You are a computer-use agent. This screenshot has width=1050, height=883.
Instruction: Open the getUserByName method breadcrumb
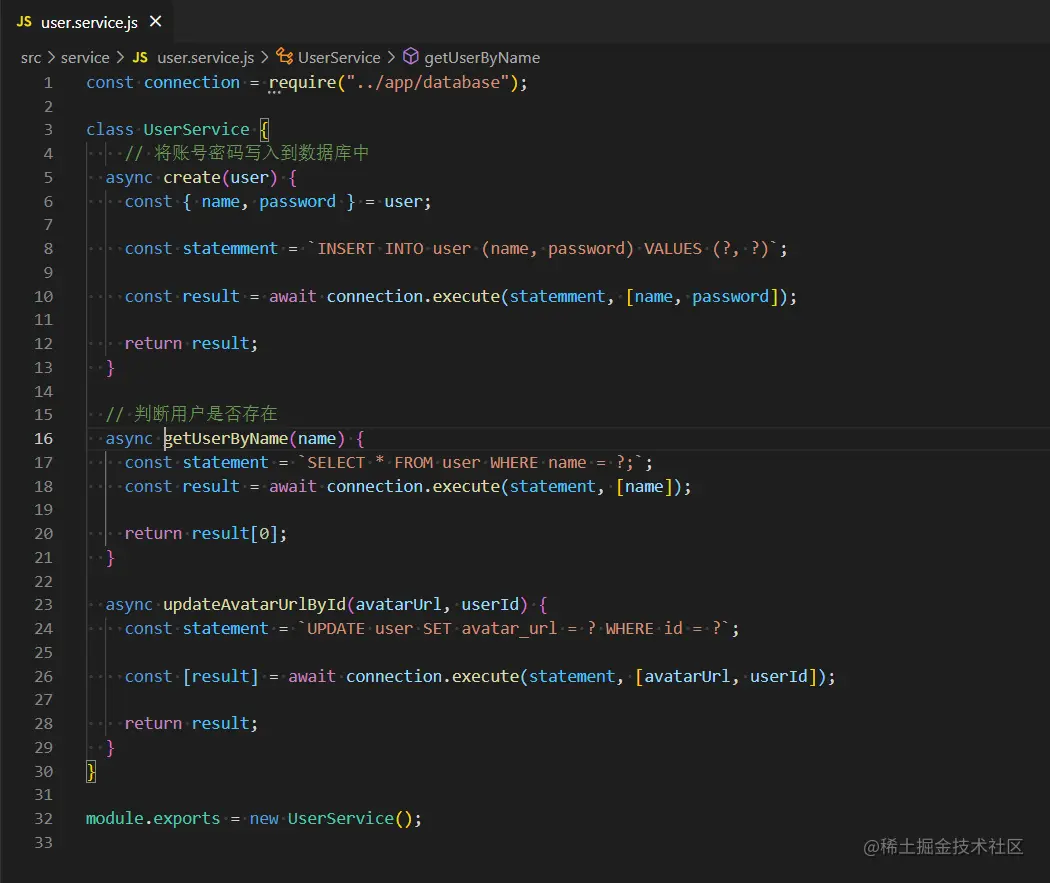tap(482, 58)
